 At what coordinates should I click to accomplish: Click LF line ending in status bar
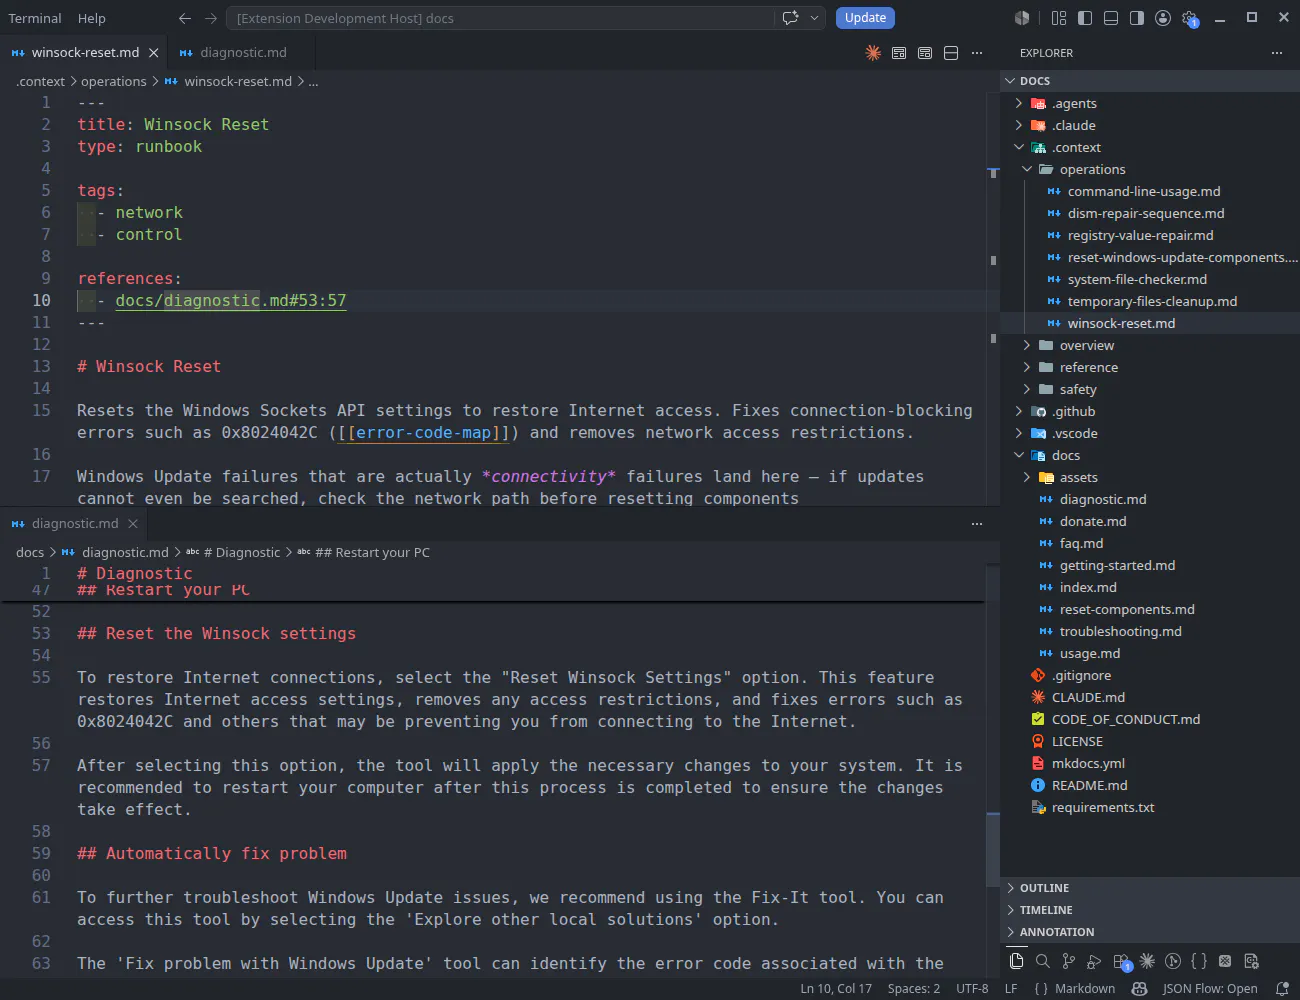[x=1011, y=989]
